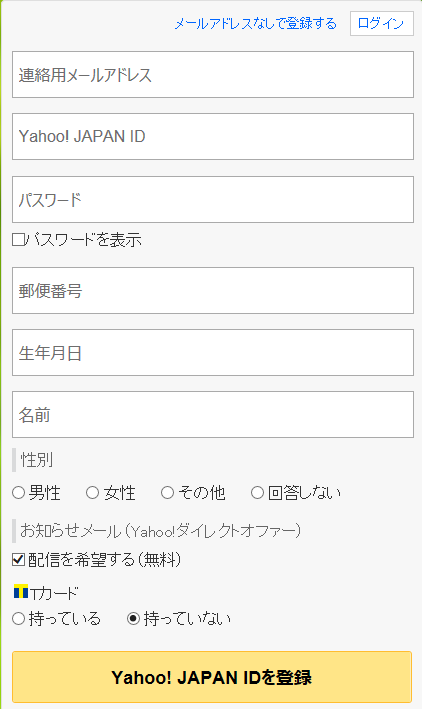The image size is (422, 709).
Task: Click the Yahoo! JAPAN ID input field
Action: (213, 137)
